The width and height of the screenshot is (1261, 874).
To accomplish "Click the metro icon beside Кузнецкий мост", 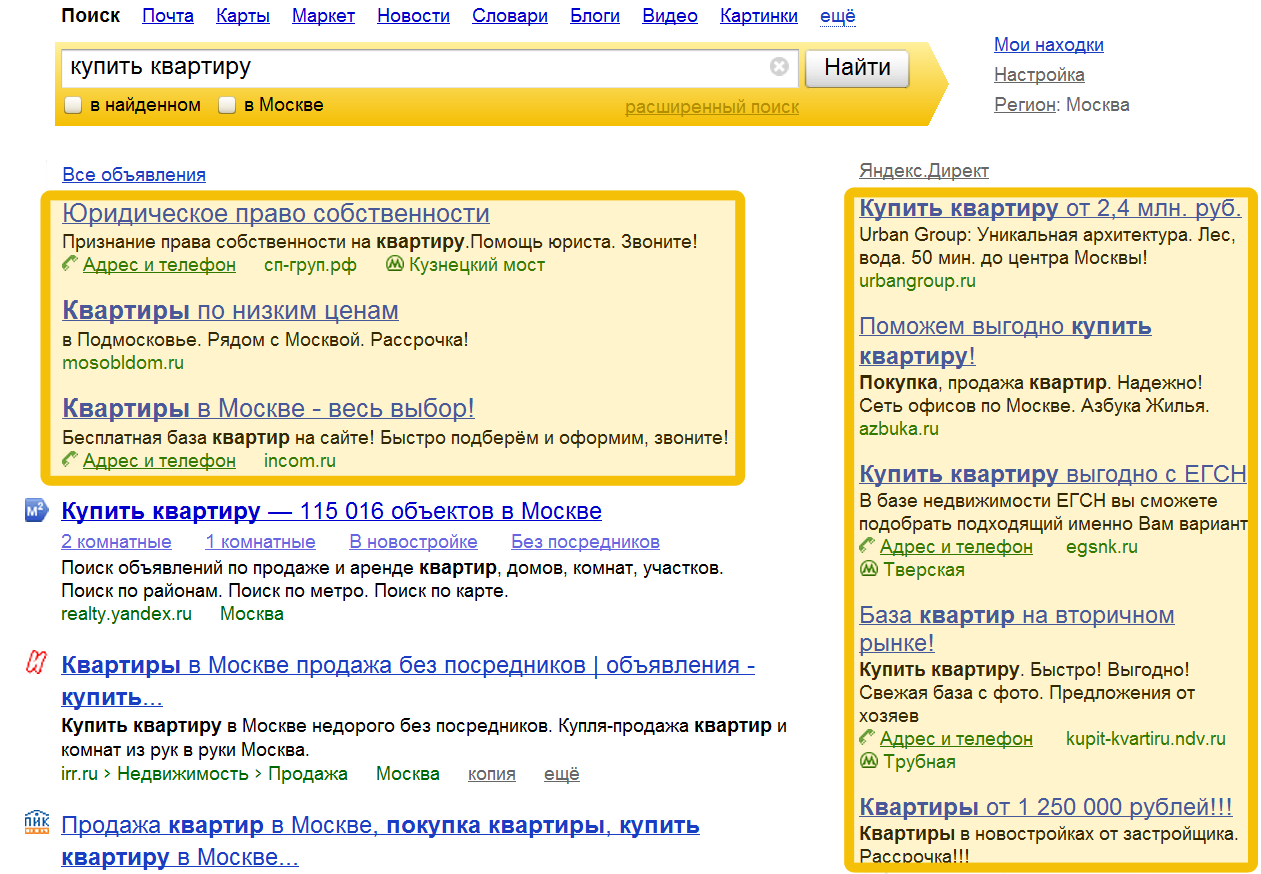I will click(394, 264).
